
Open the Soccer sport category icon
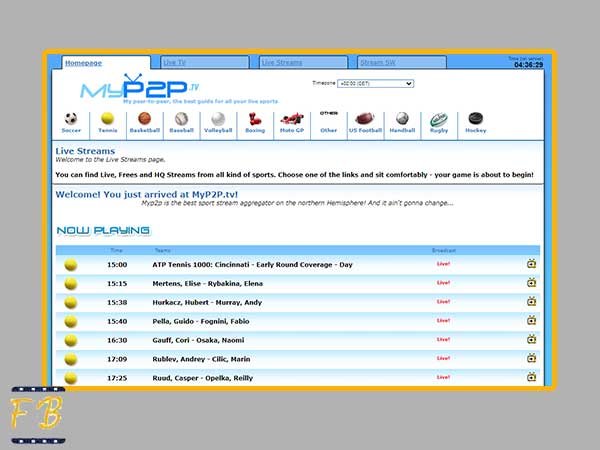[x=71, y=119]
